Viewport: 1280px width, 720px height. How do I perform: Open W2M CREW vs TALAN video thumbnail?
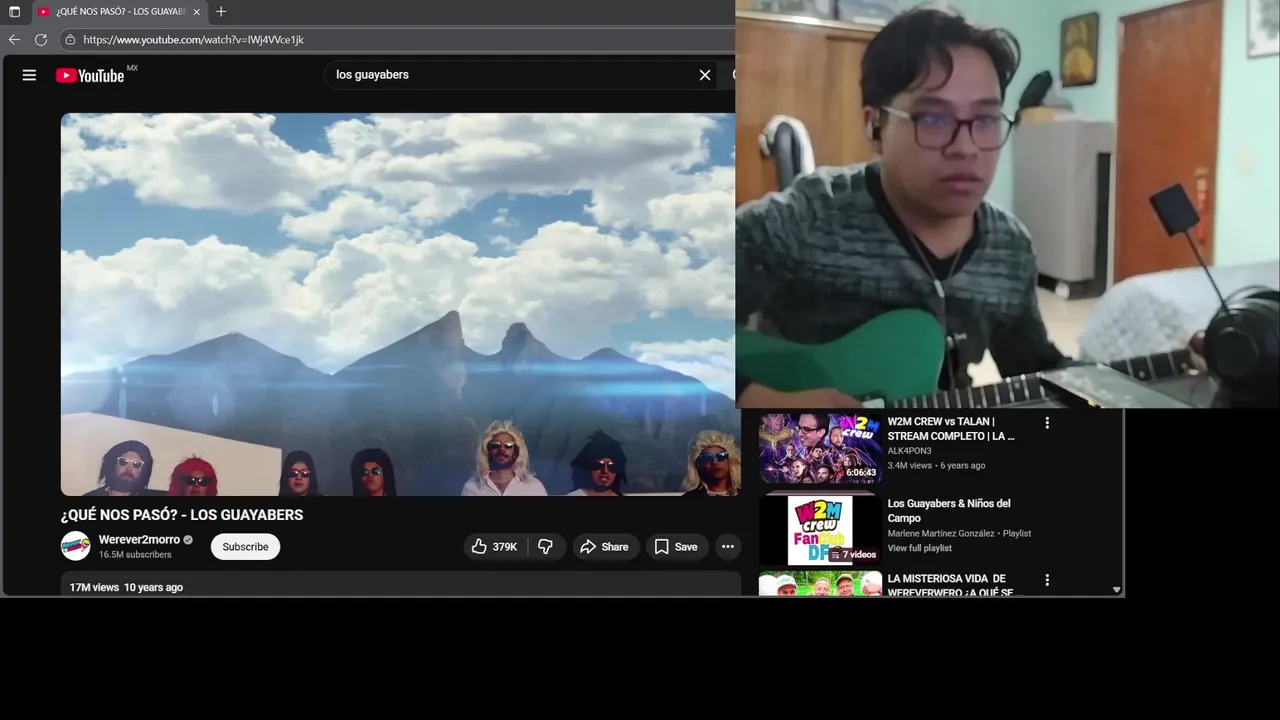[x=820, y=448]
